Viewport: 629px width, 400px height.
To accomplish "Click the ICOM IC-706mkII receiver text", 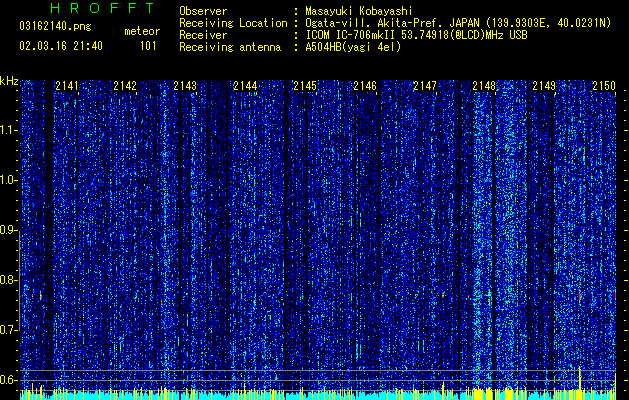I will (x=416, y=35).
